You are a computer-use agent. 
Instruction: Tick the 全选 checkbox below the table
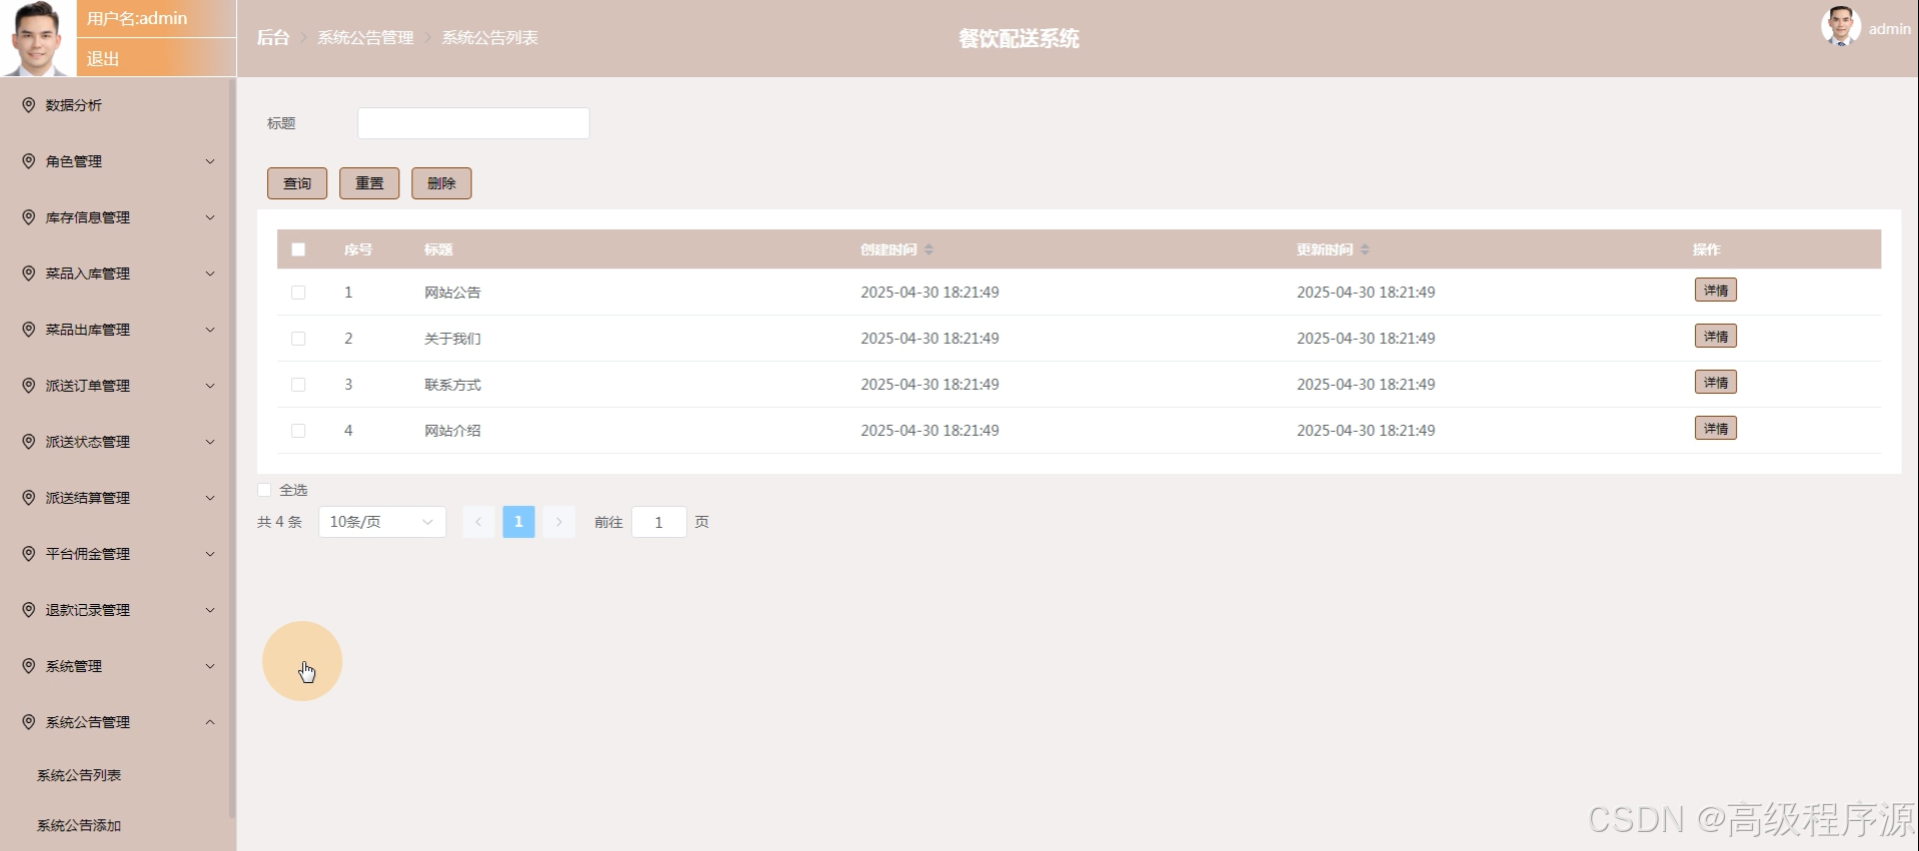pos(264,490)
